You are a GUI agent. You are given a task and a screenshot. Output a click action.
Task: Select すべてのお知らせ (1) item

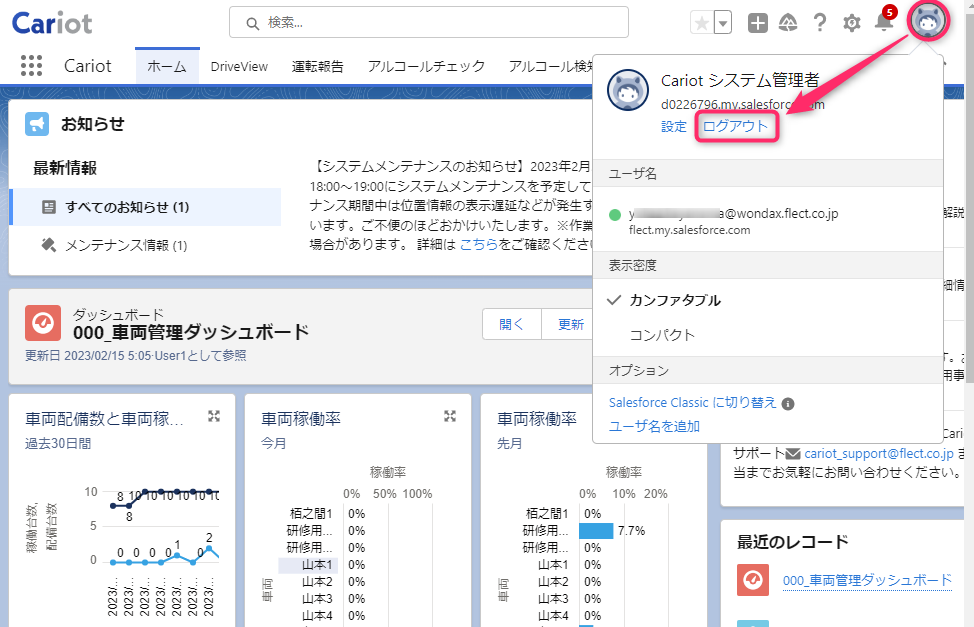coord(146,207)
